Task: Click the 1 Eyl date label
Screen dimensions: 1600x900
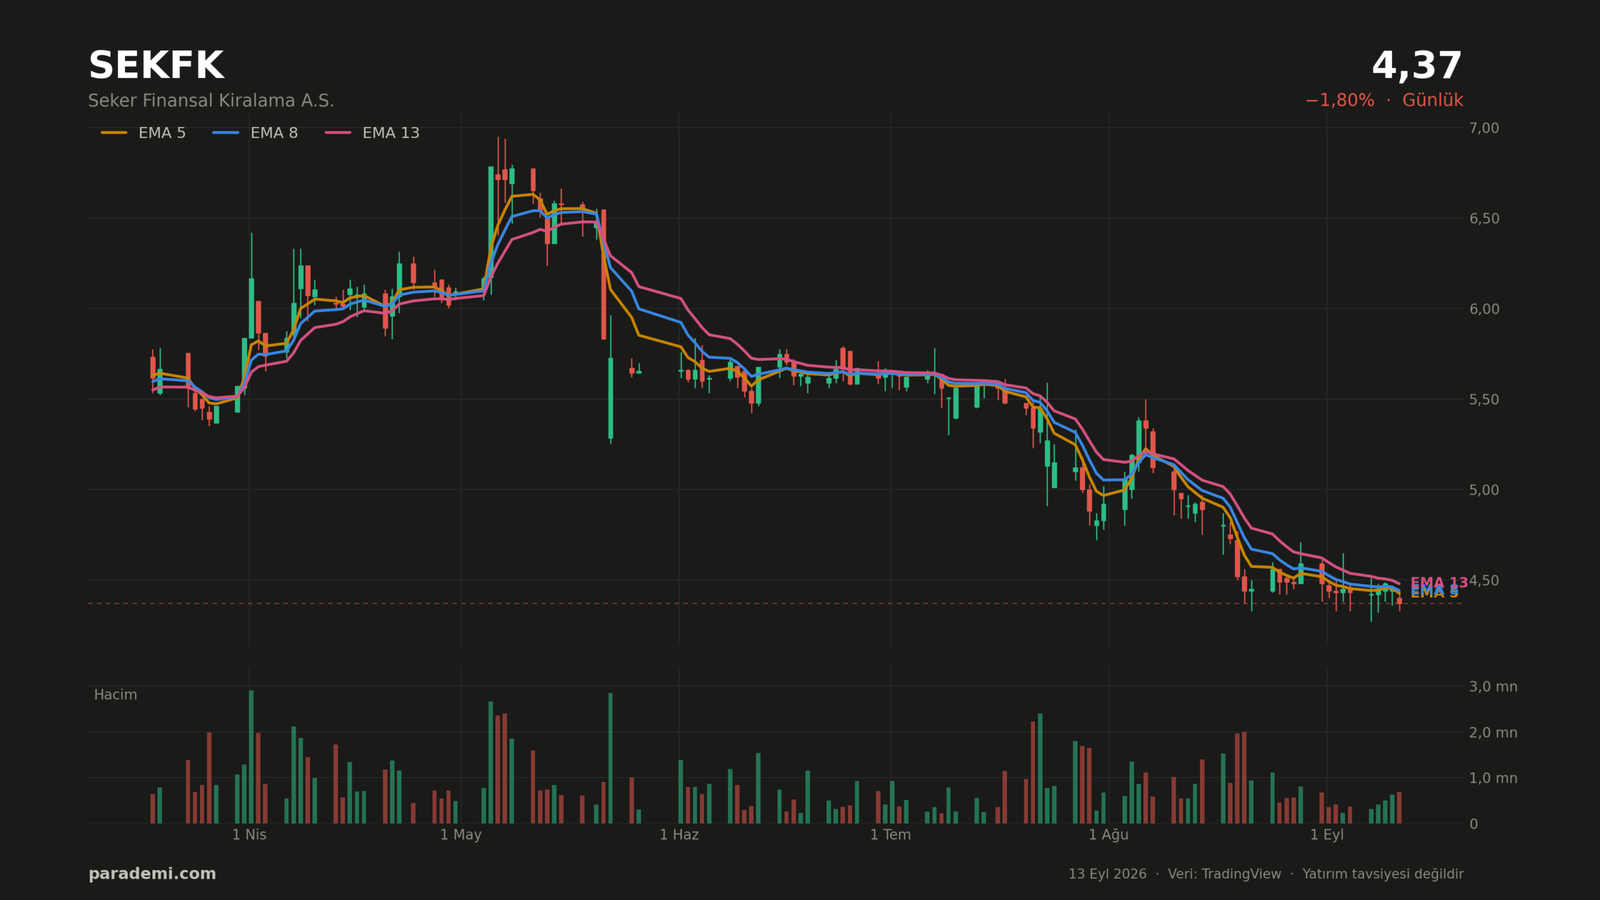Action: point(1327,835)
